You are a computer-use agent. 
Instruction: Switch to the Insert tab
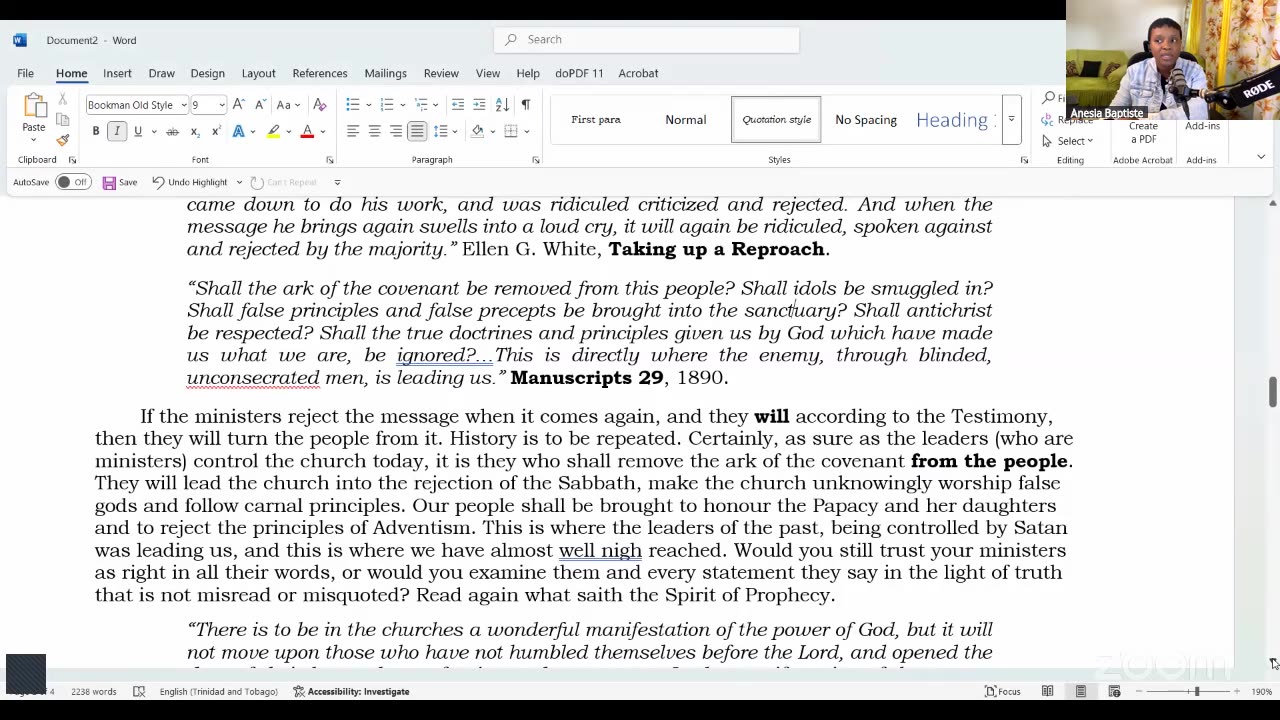click(x=117, y=73)
